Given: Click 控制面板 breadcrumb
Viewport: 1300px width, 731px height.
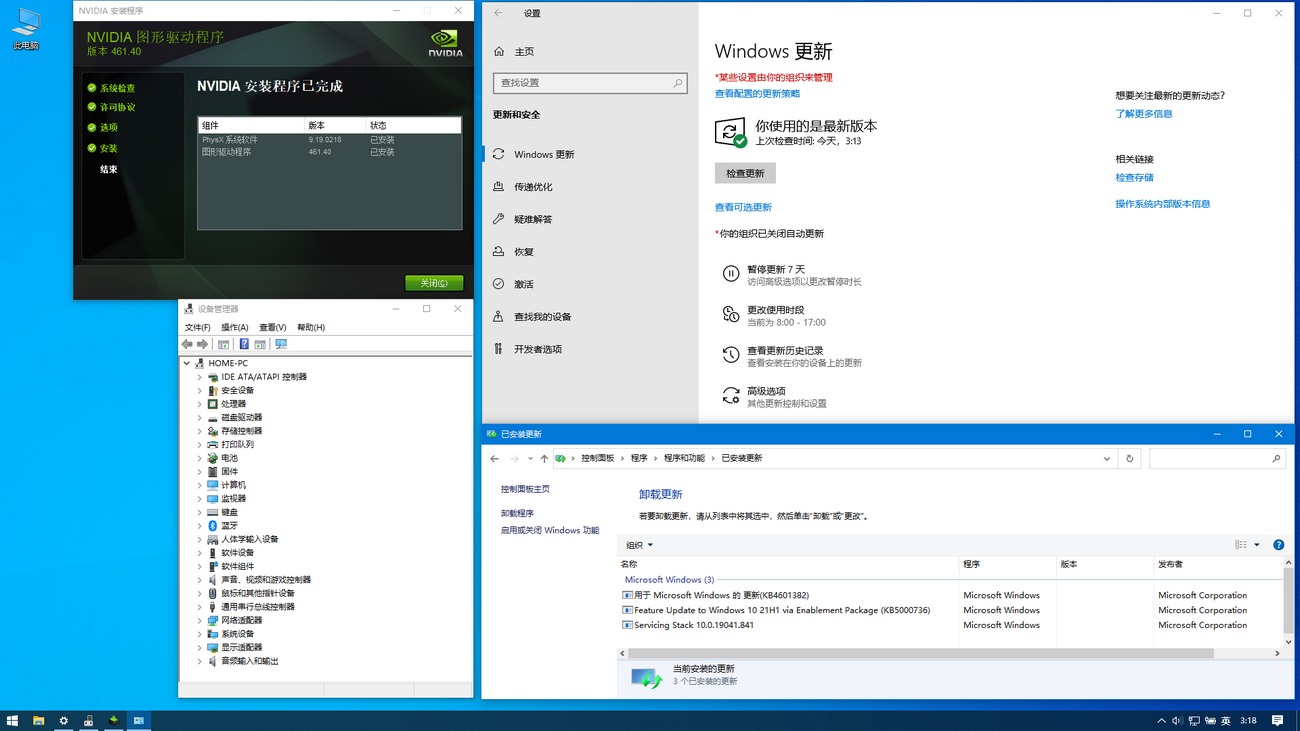Looking at the screenshot, I should pos(598,458).
